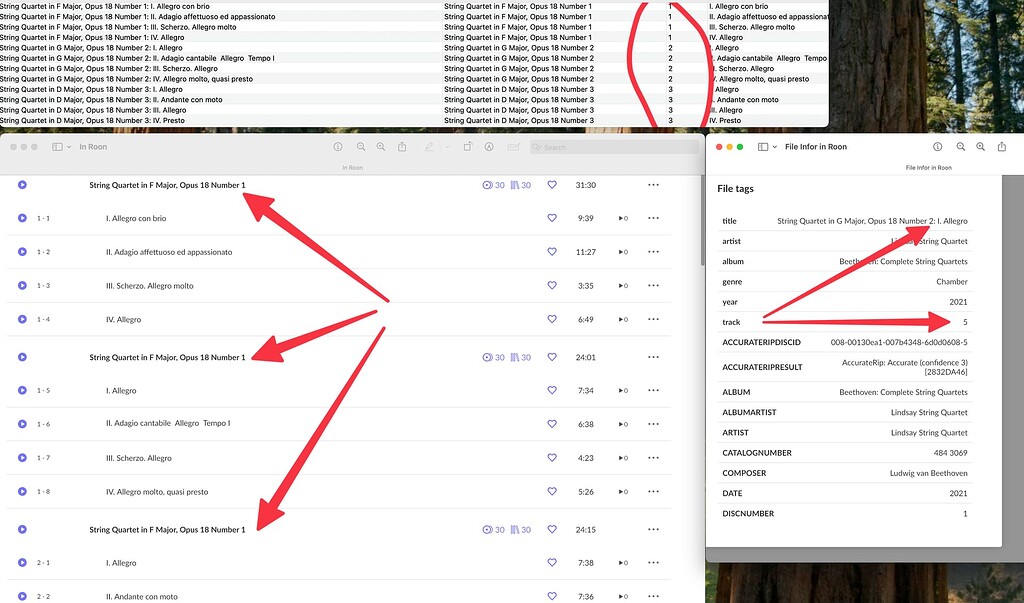The width and height of the screenshot is (1024, 603).
Task: Open more options for "IV. Allegro" track
Action: pyautogui.click(x=653, y=320)
